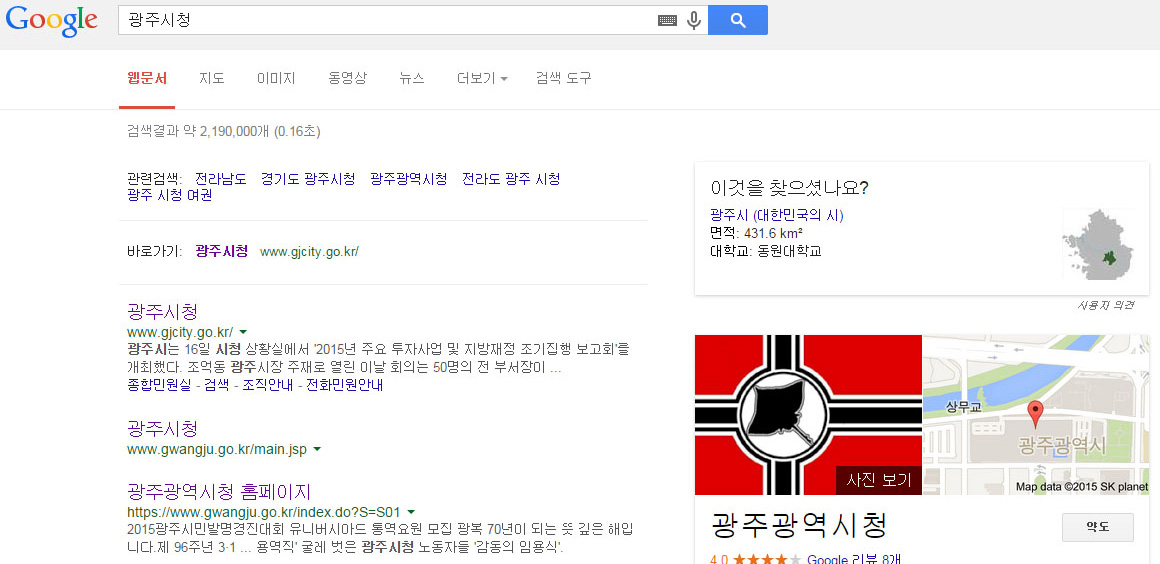Click the Google logo
1160x564 pixels.
[x=52, y=21]
